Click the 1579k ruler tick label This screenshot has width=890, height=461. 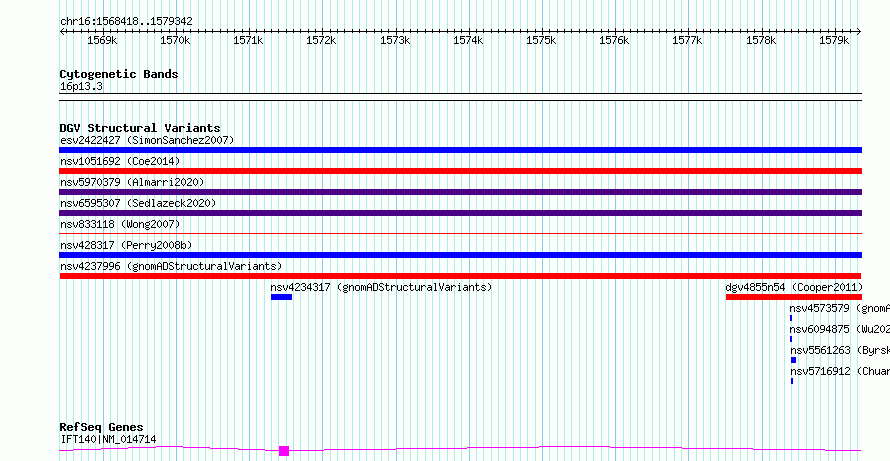pos(834,40)
